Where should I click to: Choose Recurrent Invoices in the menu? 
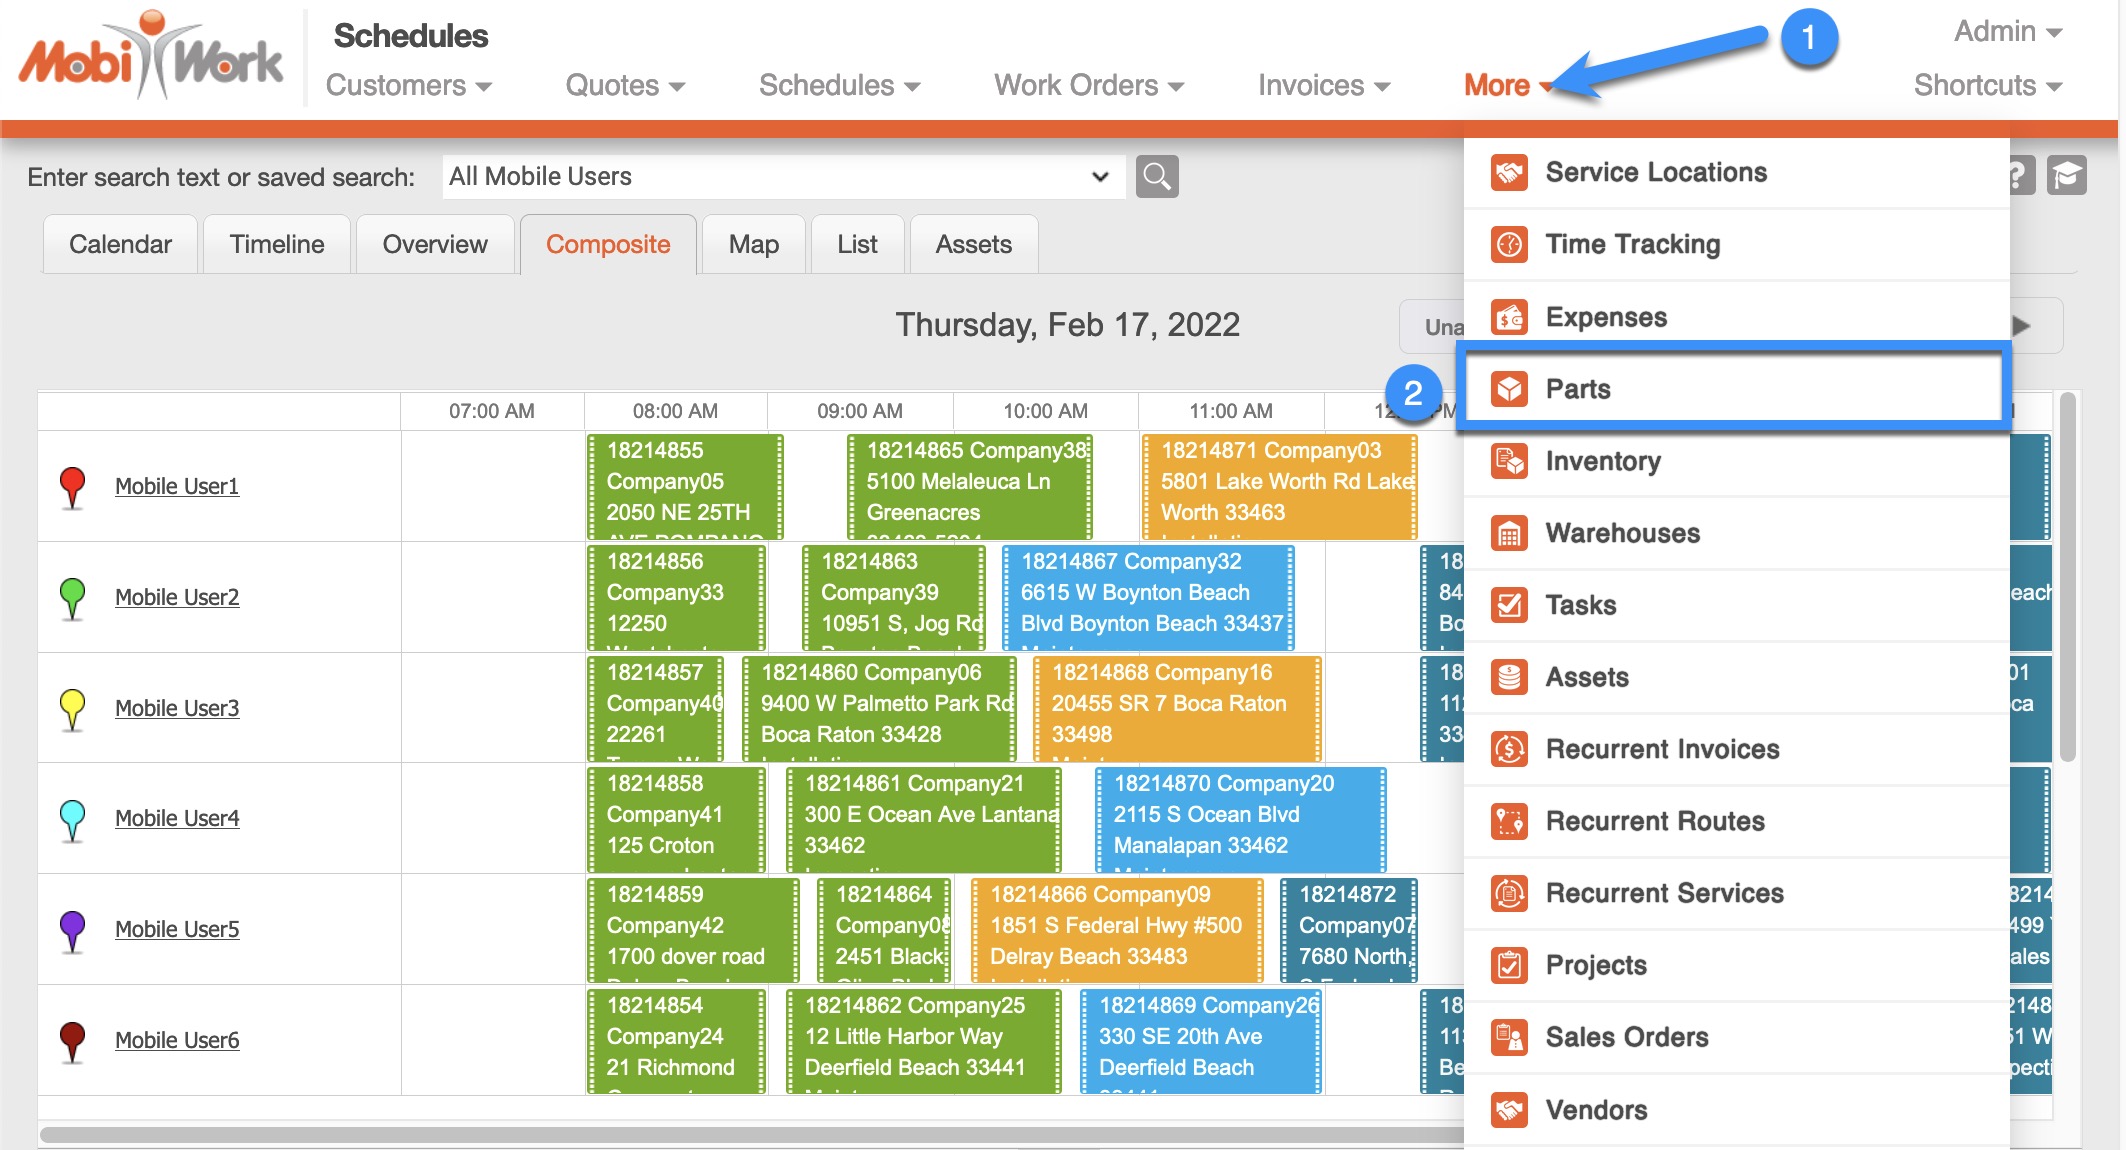tap(1662, 749)
